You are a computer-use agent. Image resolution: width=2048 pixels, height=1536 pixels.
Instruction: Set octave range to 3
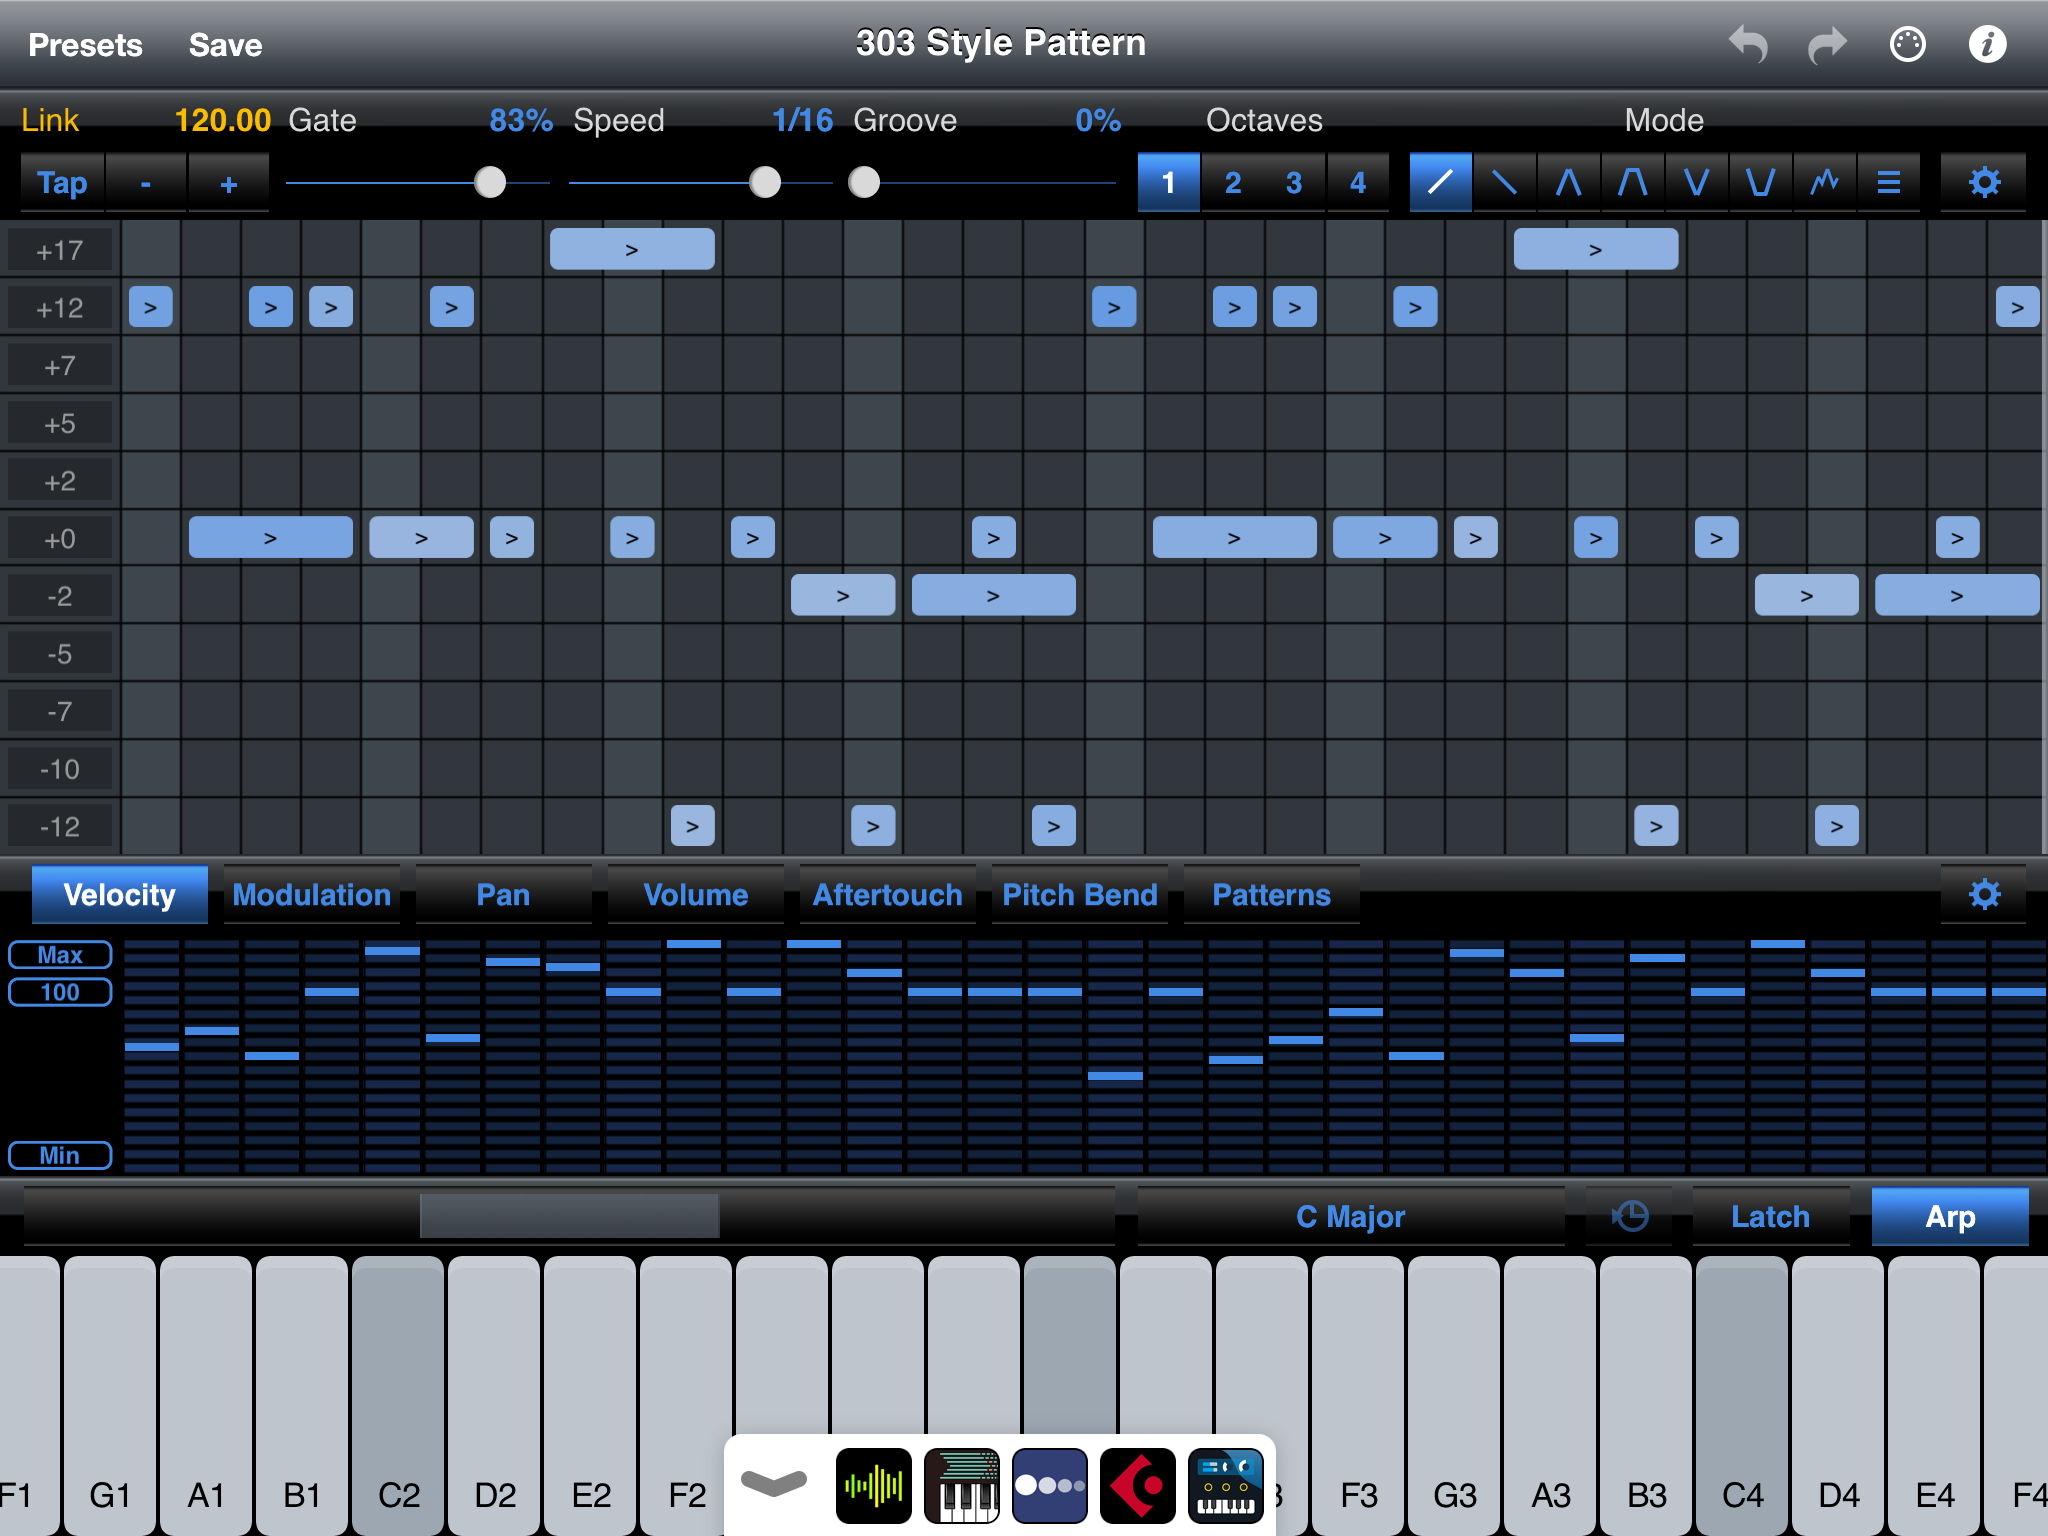click(1294, 182)
